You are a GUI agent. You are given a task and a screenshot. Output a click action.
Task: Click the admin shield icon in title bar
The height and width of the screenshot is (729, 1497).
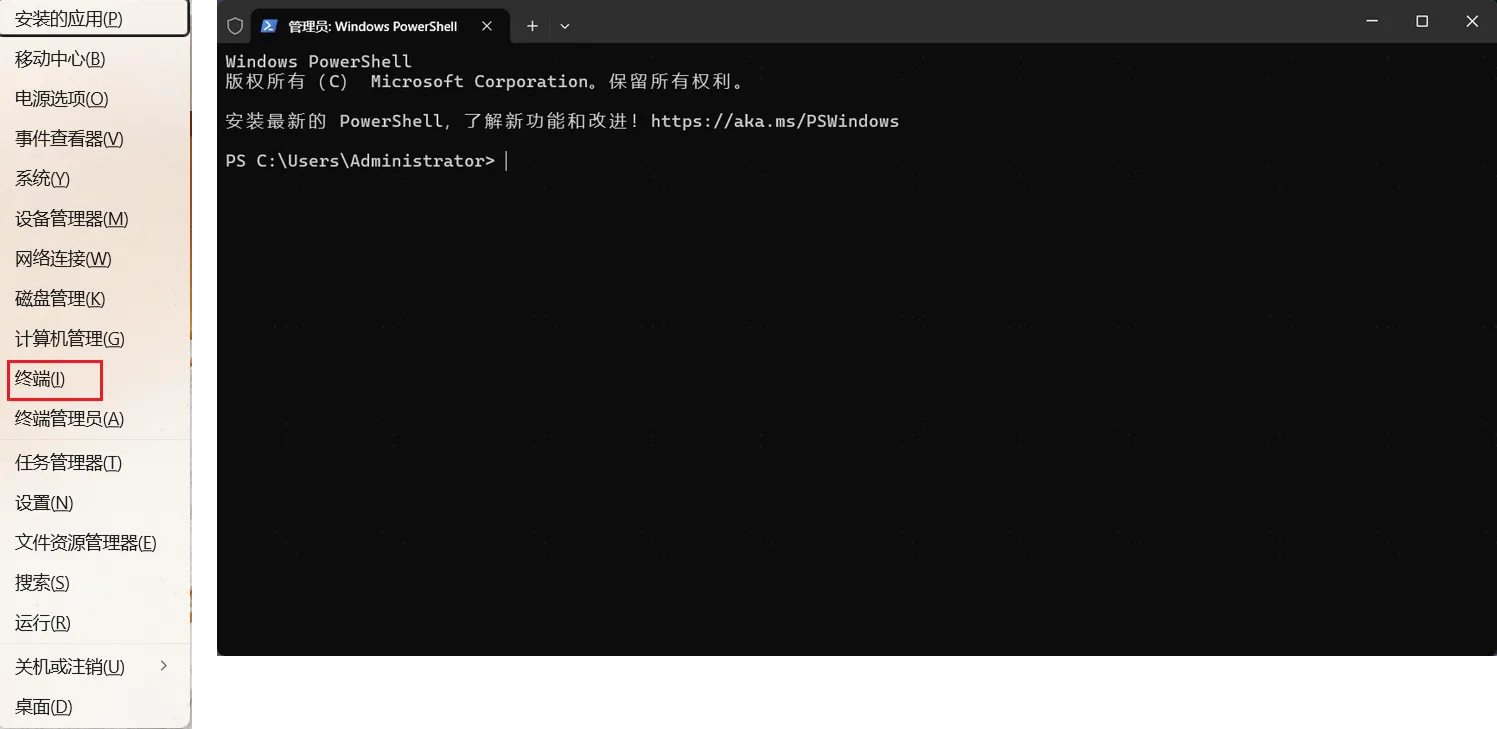coord(235,26)
